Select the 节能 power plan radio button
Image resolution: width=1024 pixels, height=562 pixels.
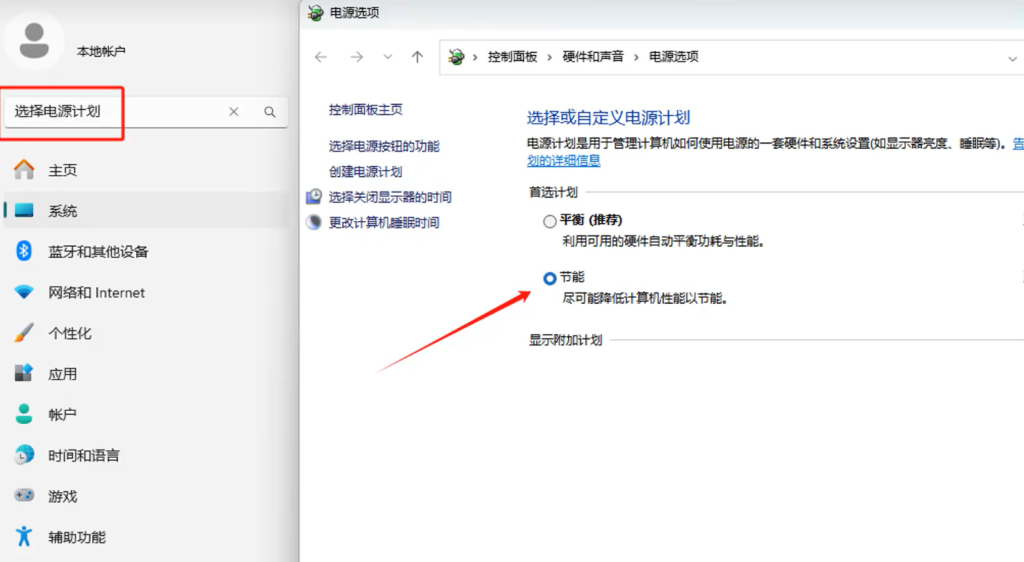pos(550,278)
